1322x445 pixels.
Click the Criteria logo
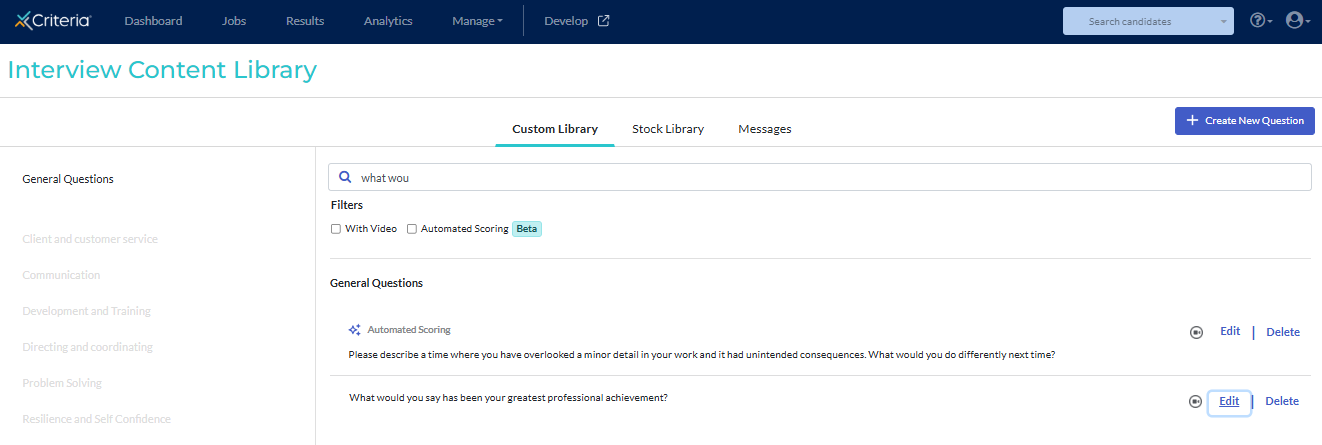pos(52,21)
